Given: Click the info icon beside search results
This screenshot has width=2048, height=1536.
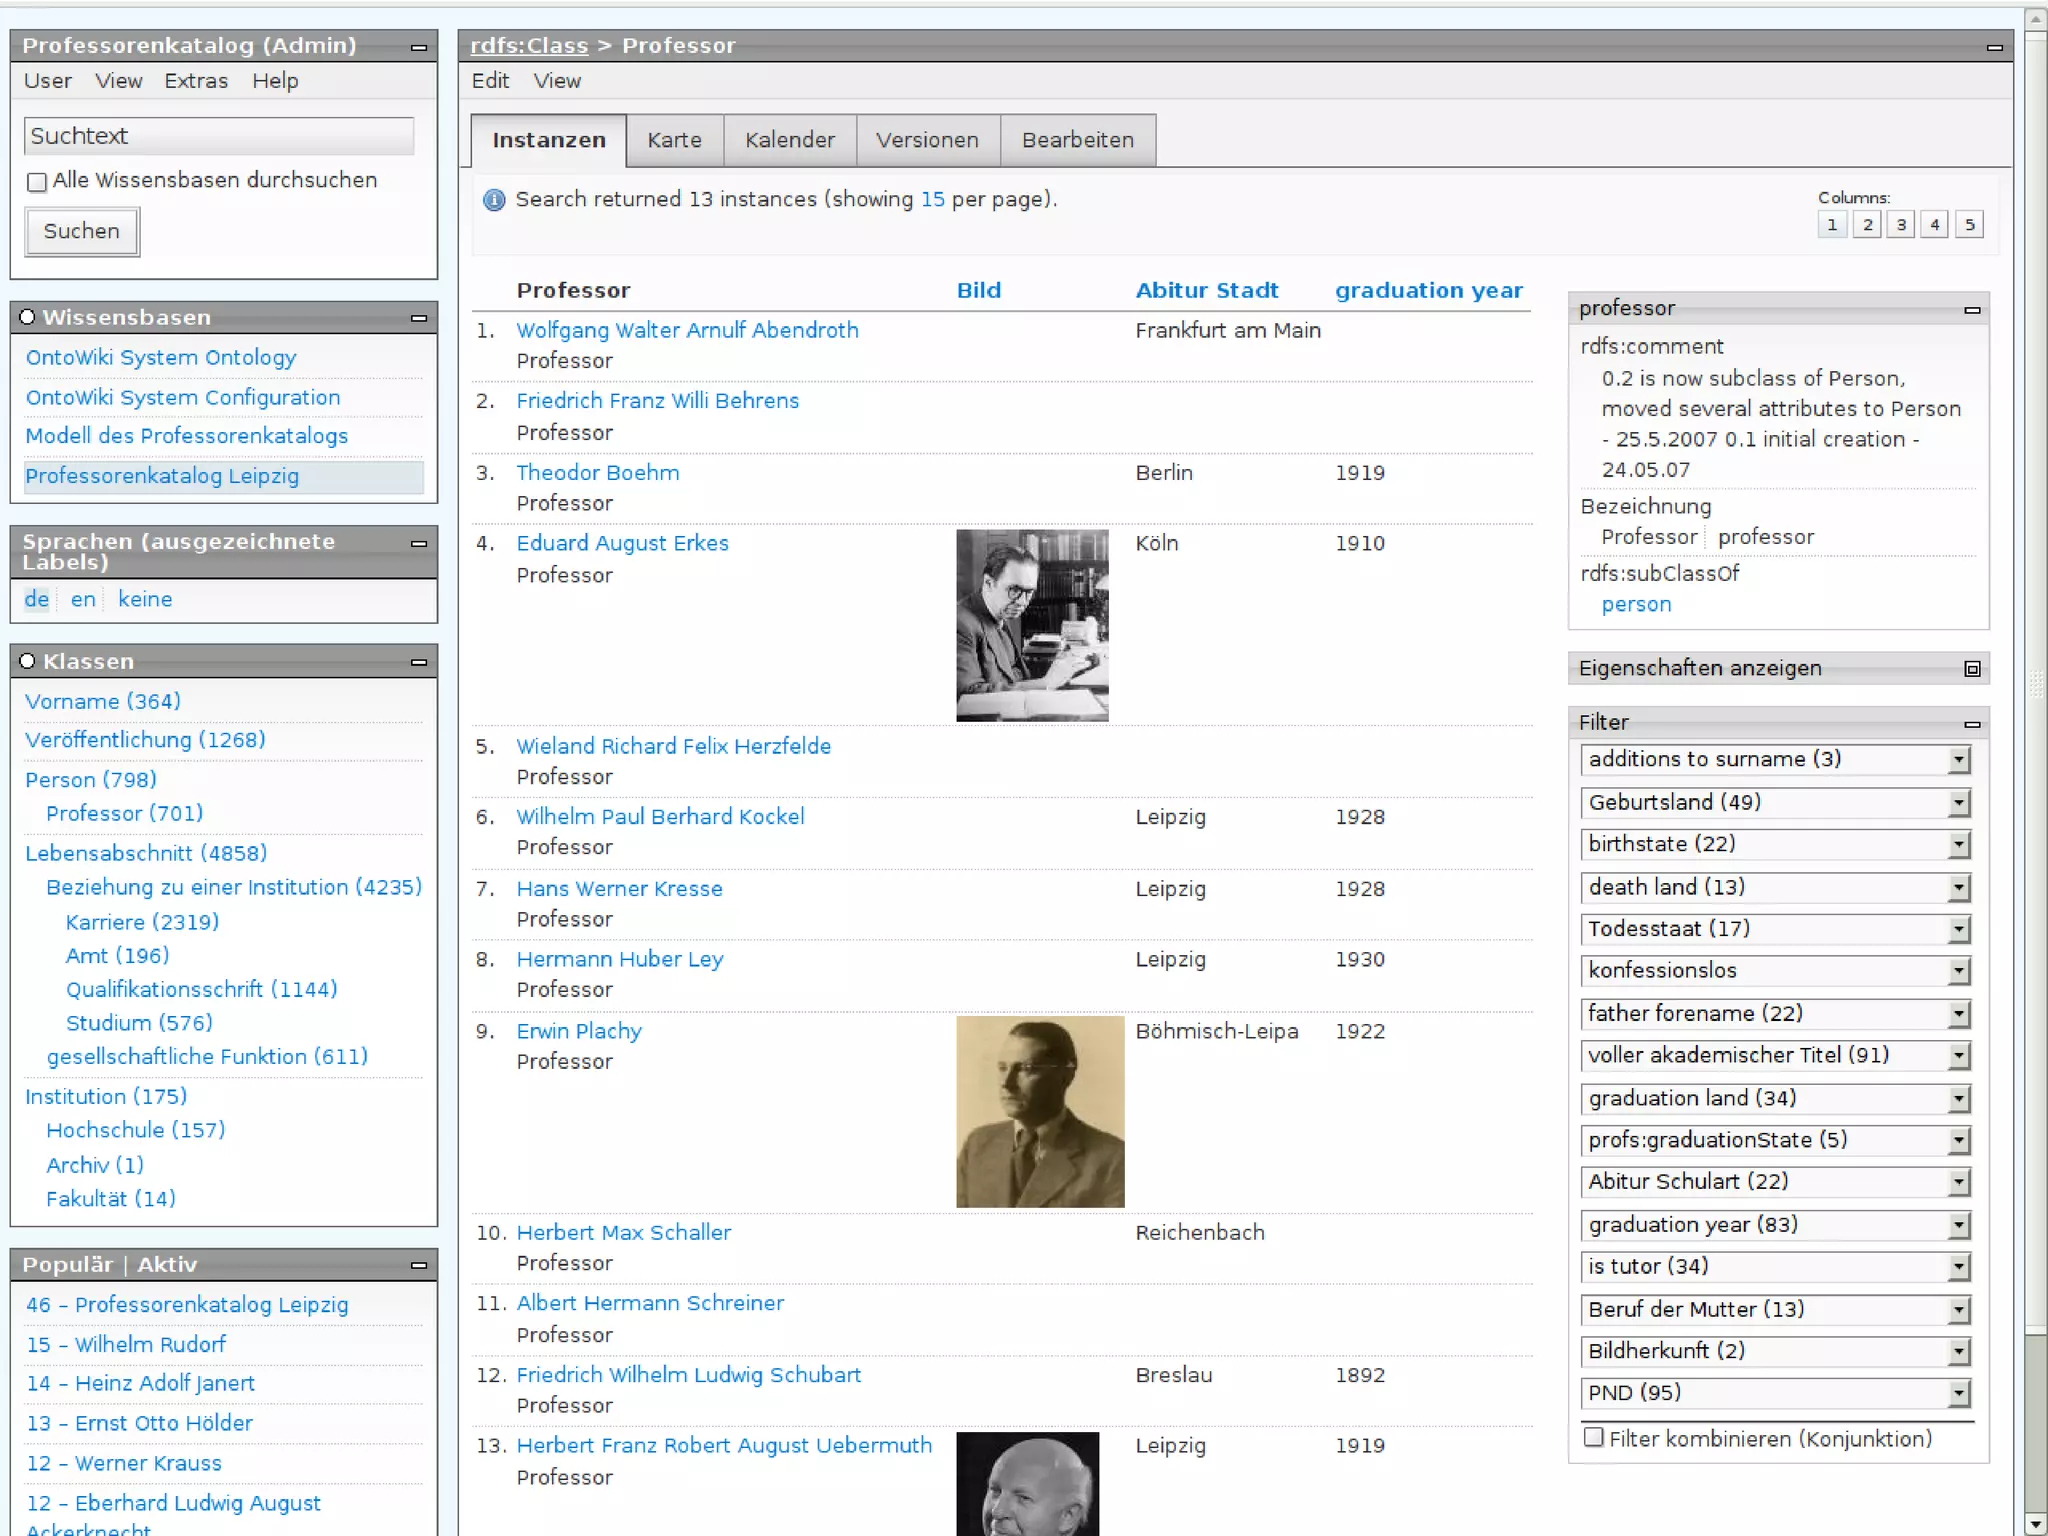Looking at the screenshot, I should (x=494, y=200).
